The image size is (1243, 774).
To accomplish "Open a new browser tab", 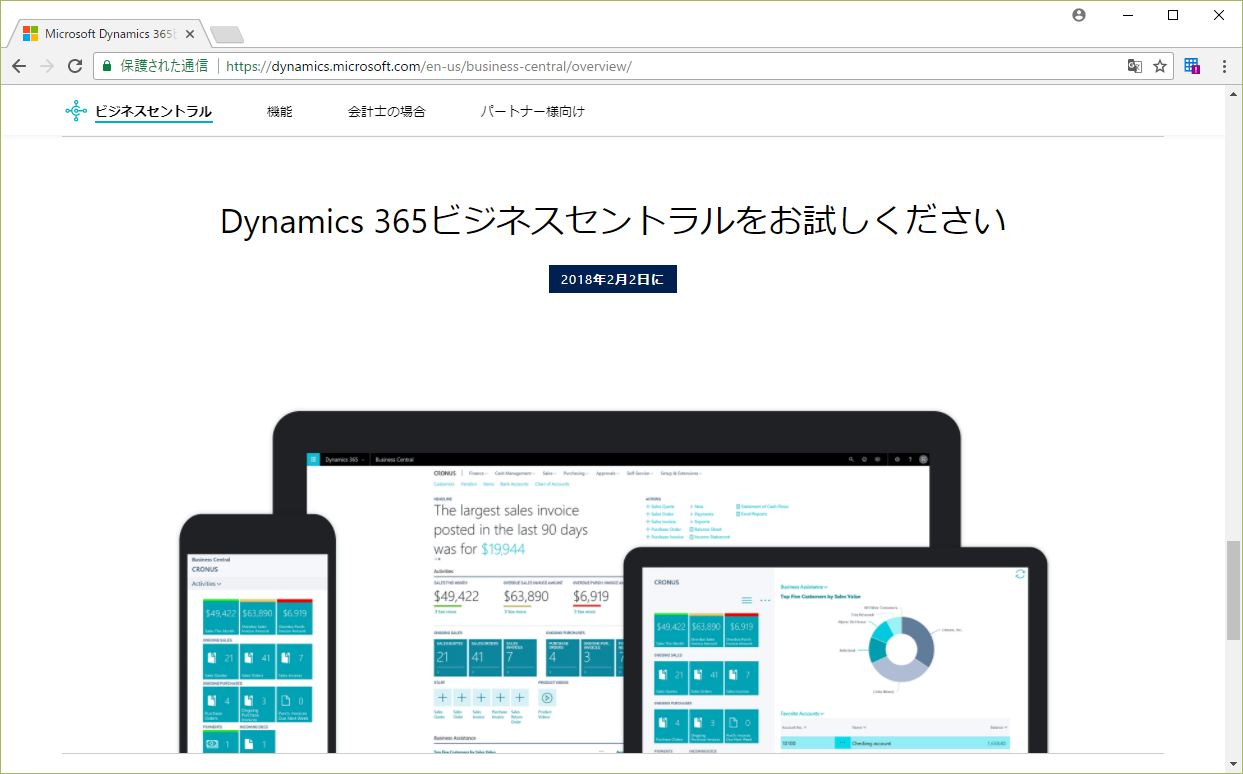I will [227, 35].
